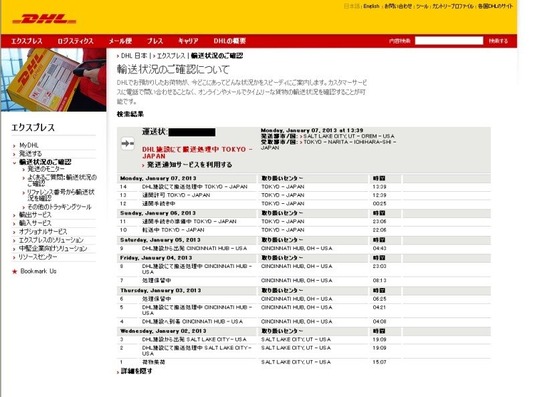
Task: Click エクスプレス breadcrumb link
Action: click(171, 56)
